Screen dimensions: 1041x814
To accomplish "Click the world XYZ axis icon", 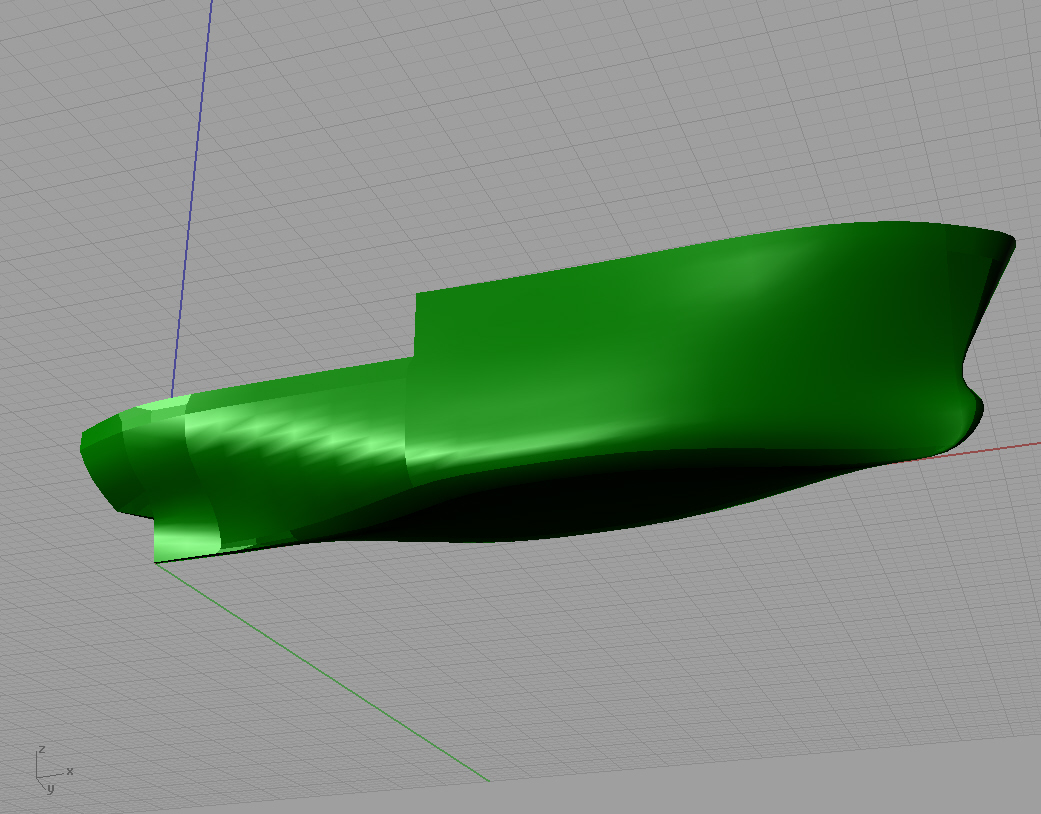I will (x=53, y=770).
